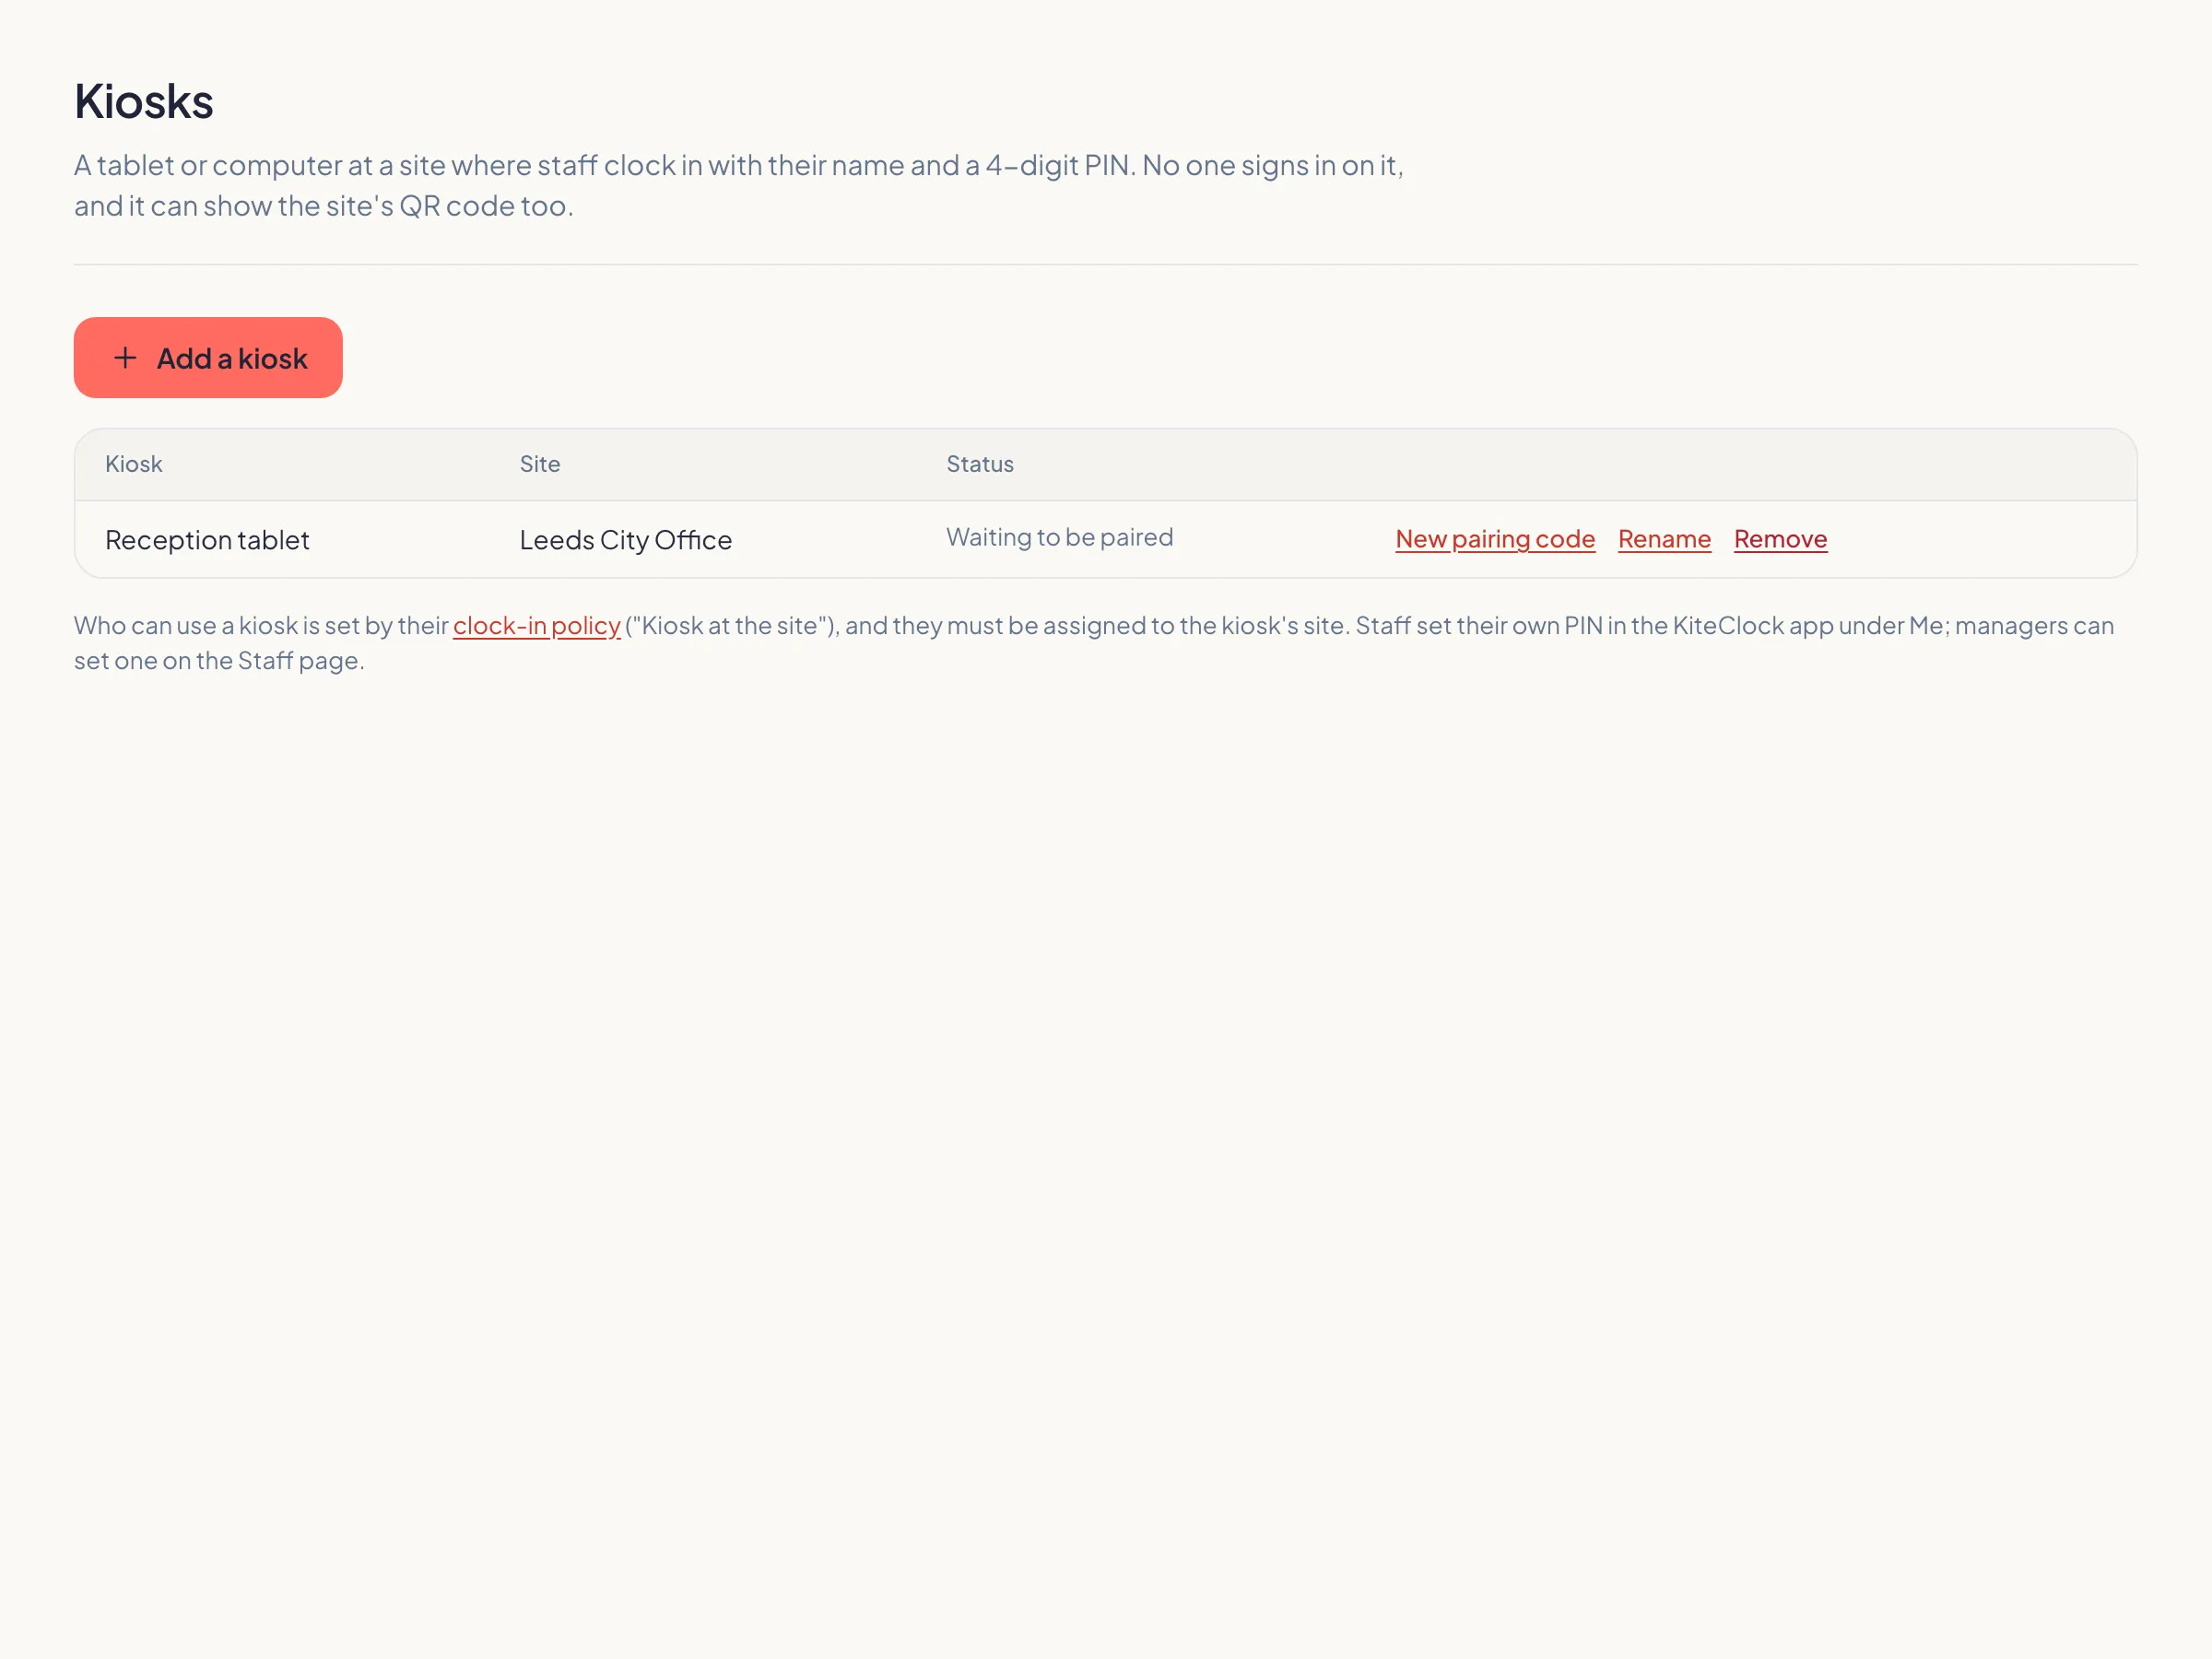
Task: Select the Reception tablet cell
Action: coord(207,540)
